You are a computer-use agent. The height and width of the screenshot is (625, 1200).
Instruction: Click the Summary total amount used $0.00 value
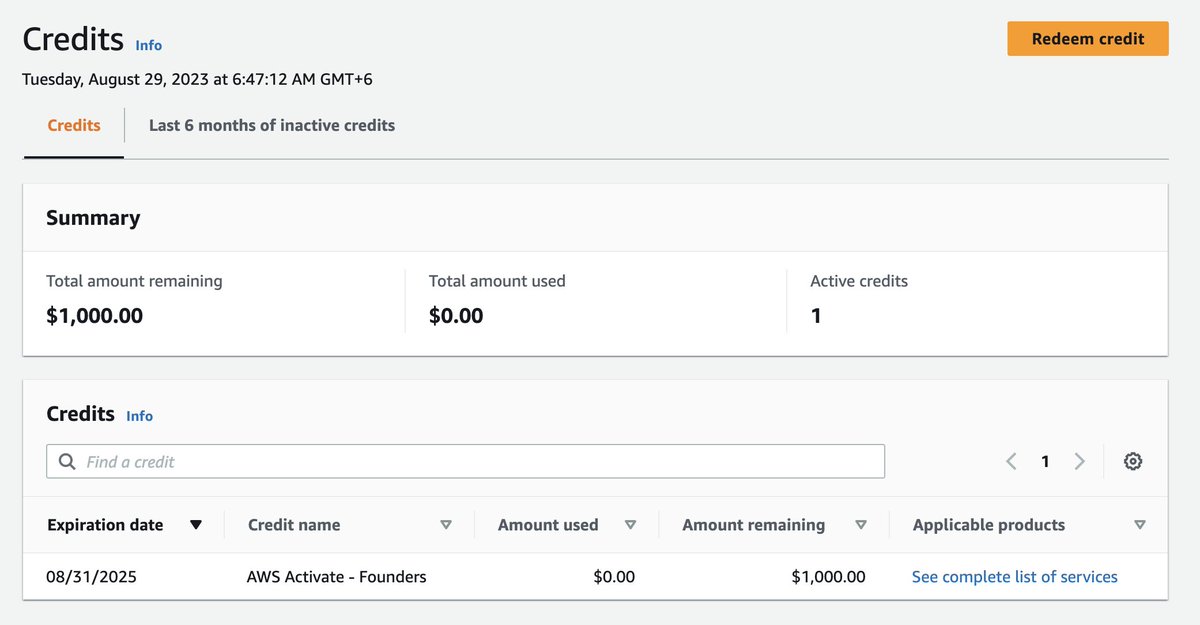pos(456,316)
